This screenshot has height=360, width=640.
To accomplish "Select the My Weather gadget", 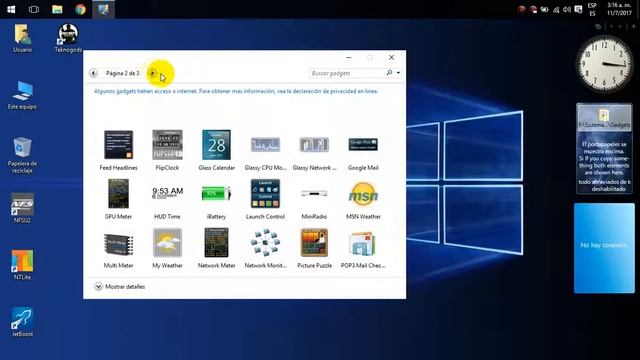I will pos(167,248).
